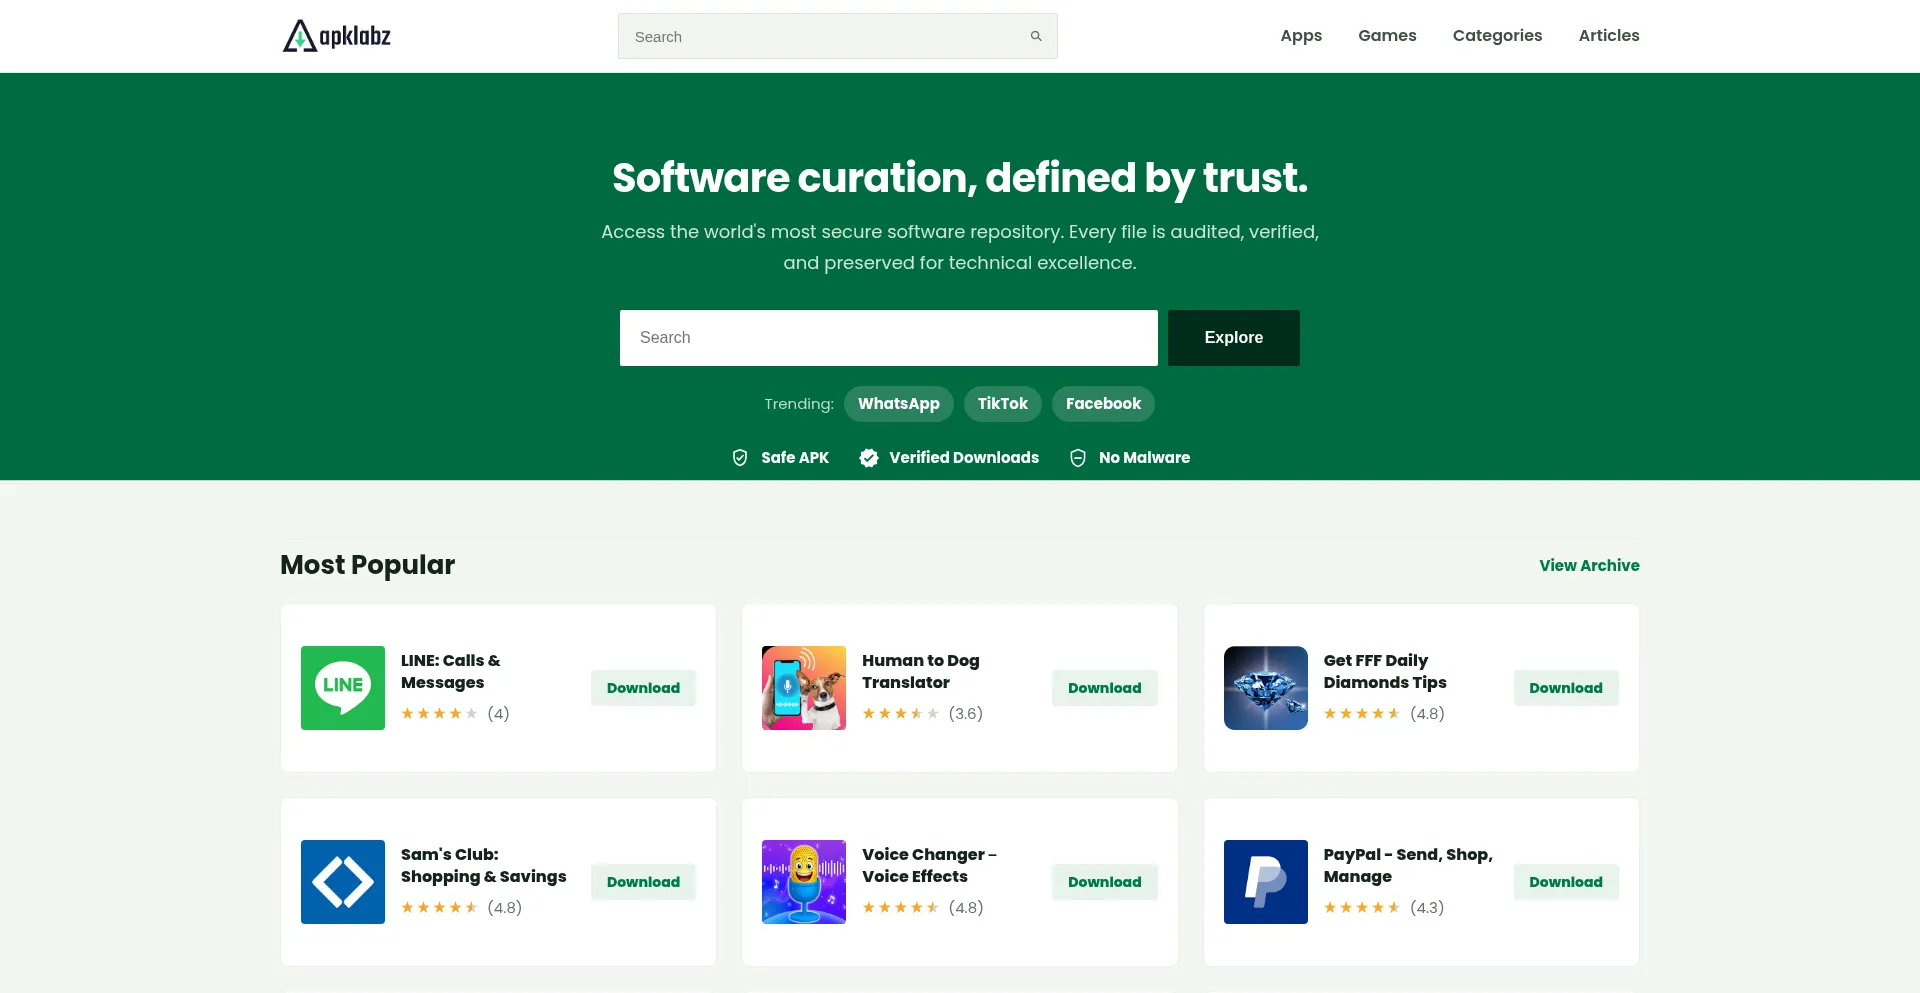Open the Sam's Club app icon
Screen dimensions: 1920x993
coord(343,882)
